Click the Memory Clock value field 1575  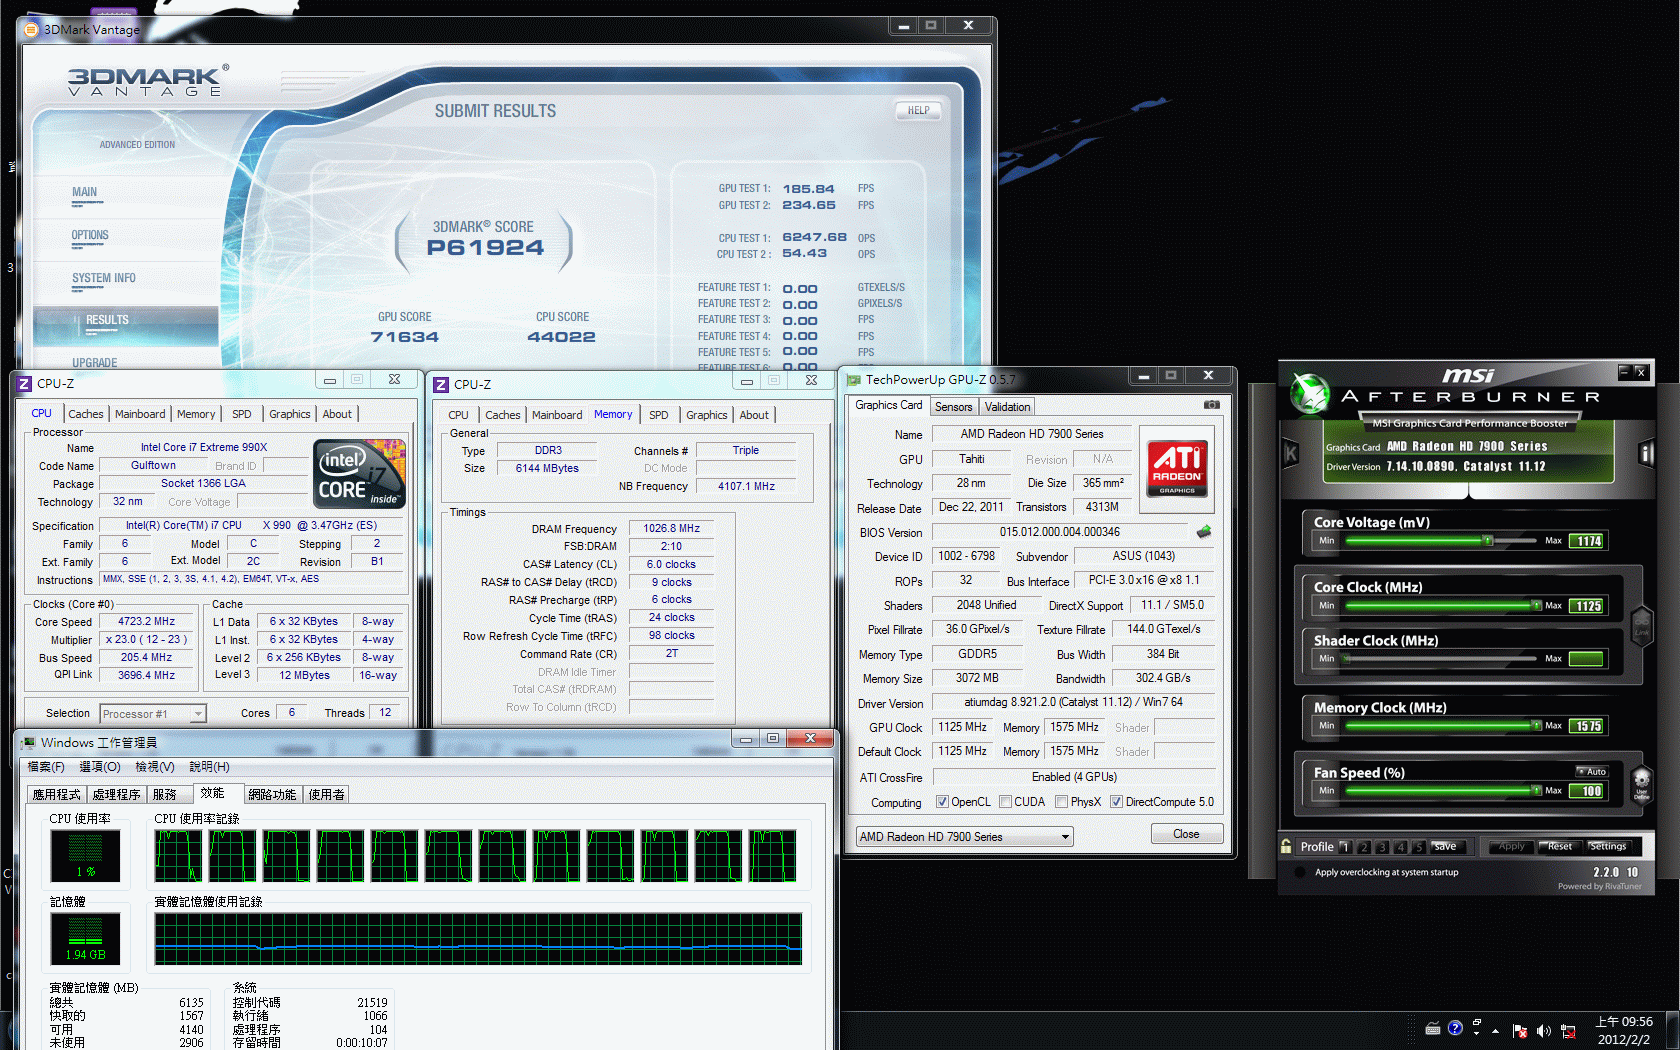[x=1588, y=726]
